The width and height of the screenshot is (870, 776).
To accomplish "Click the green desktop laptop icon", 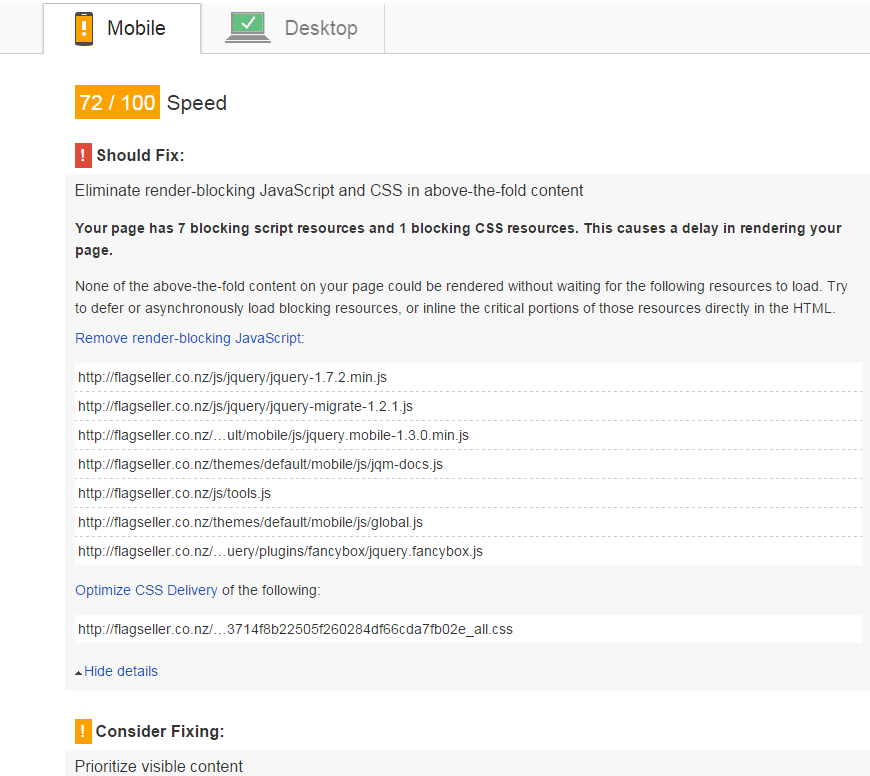I will tap(247, 27).
